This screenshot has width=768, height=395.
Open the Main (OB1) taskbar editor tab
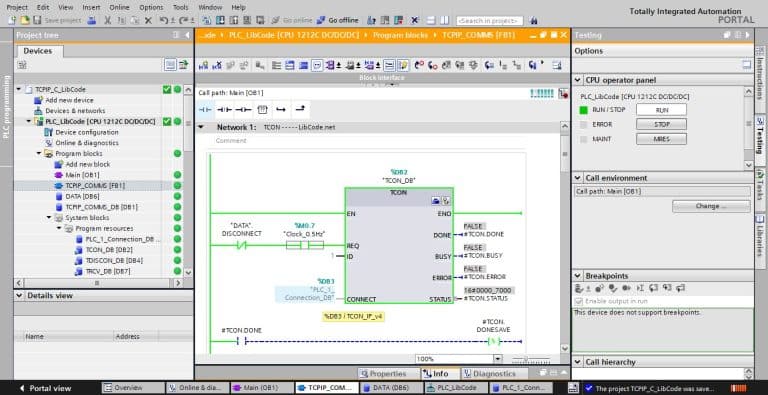tap(261, 388)
